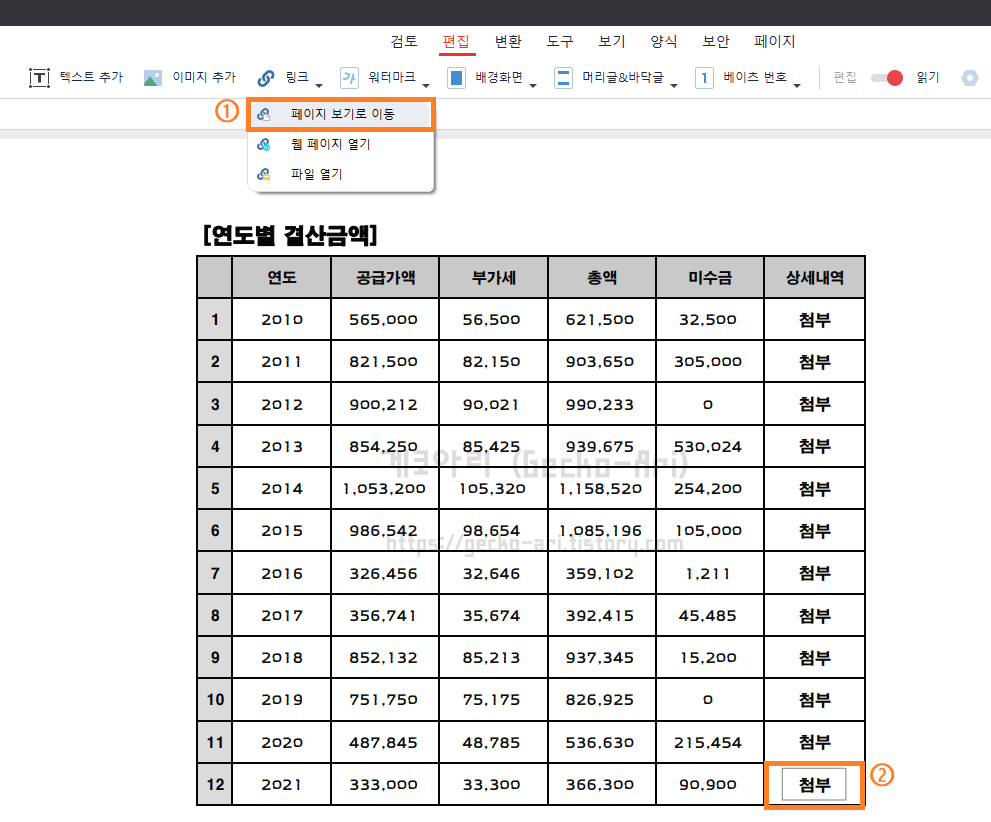Click the 1,158,520 cell
The width and height of the screenshot is (991, 822).
point(600,488)
